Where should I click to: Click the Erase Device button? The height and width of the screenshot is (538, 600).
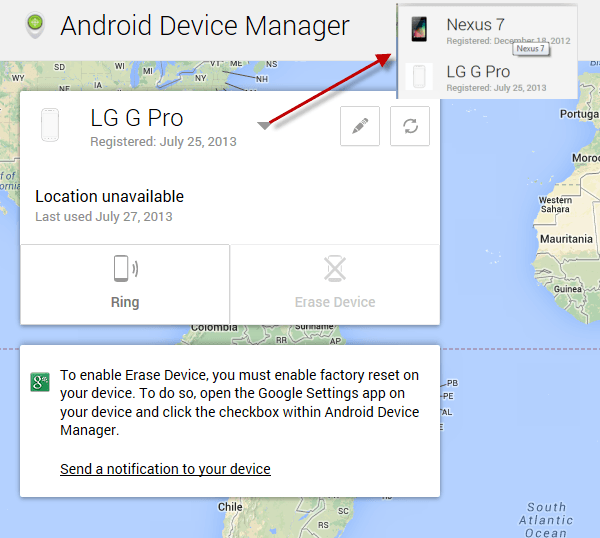pos(335,284)
